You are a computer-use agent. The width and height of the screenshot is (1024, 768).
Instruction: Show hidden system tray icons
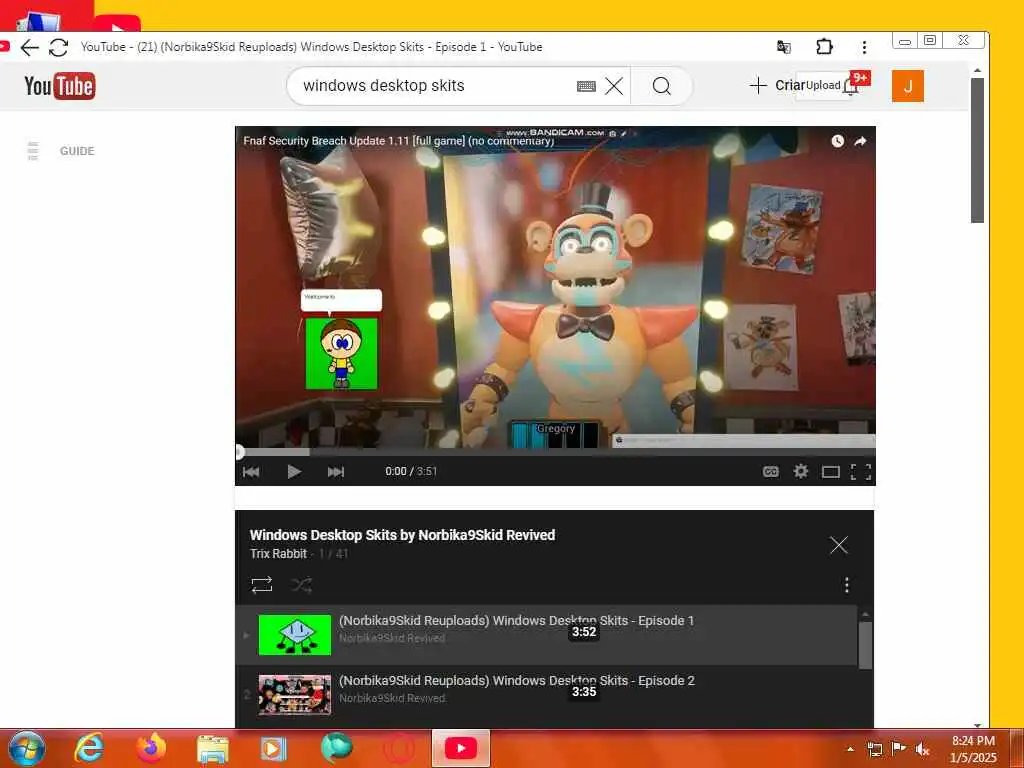pos(850,749)
